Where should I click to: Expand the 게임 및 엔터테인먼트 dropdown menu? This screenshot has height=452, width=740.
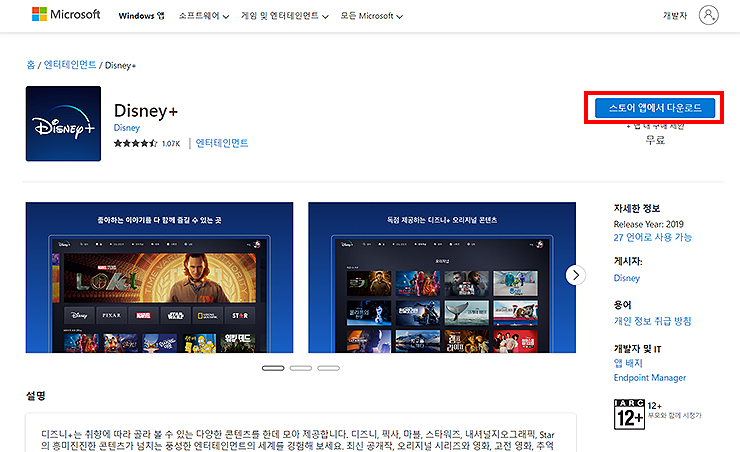285,16
